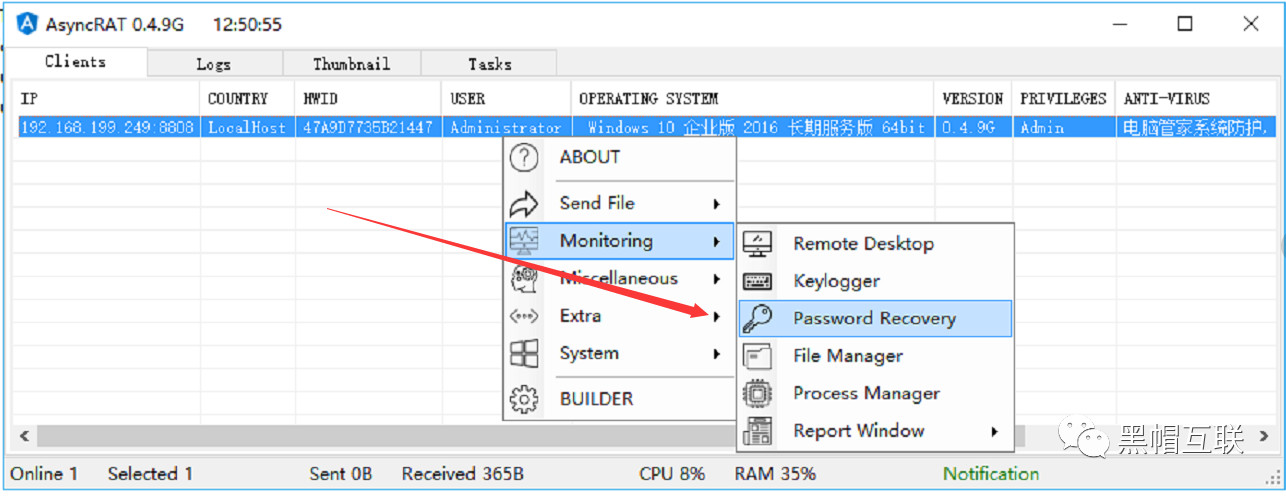Image resolution: width=1286 pixels, height=496 pixels.
Task: Sort by the COUNTRY column header
Action: [248, 99]
